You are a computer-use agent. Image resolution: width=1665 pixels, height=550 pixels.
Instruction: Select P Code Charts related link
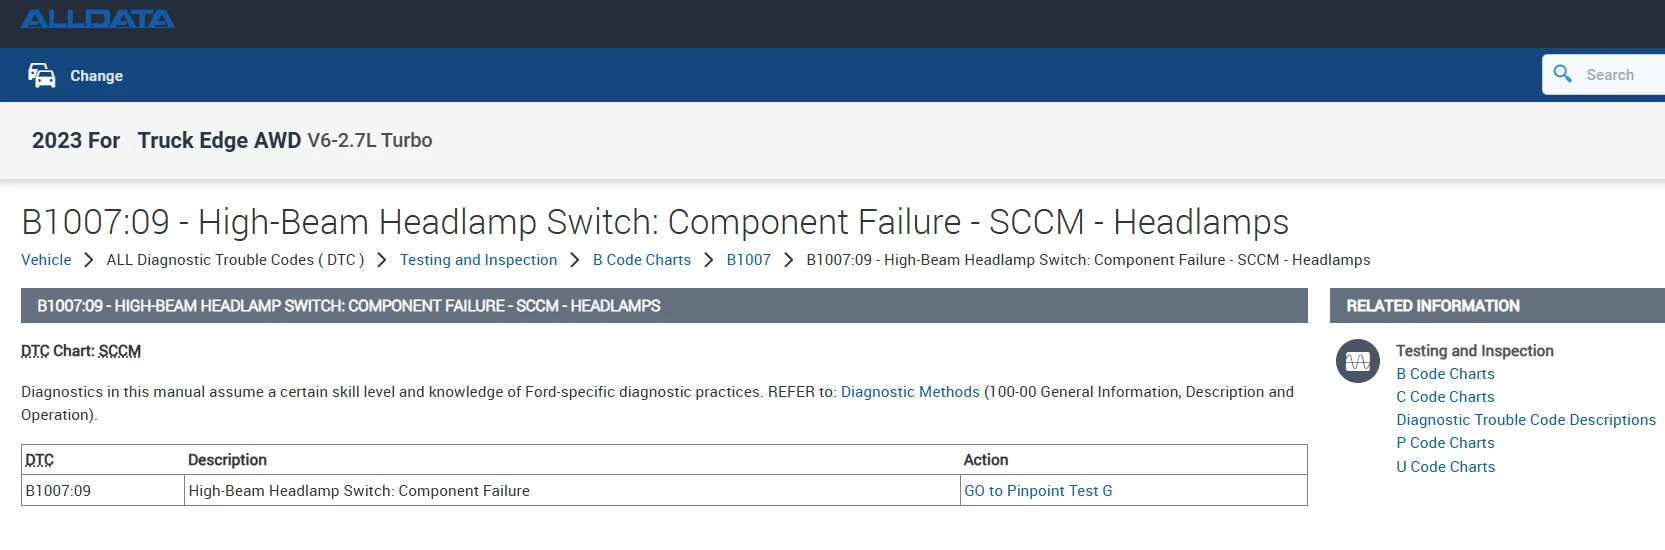point(1445,443)
